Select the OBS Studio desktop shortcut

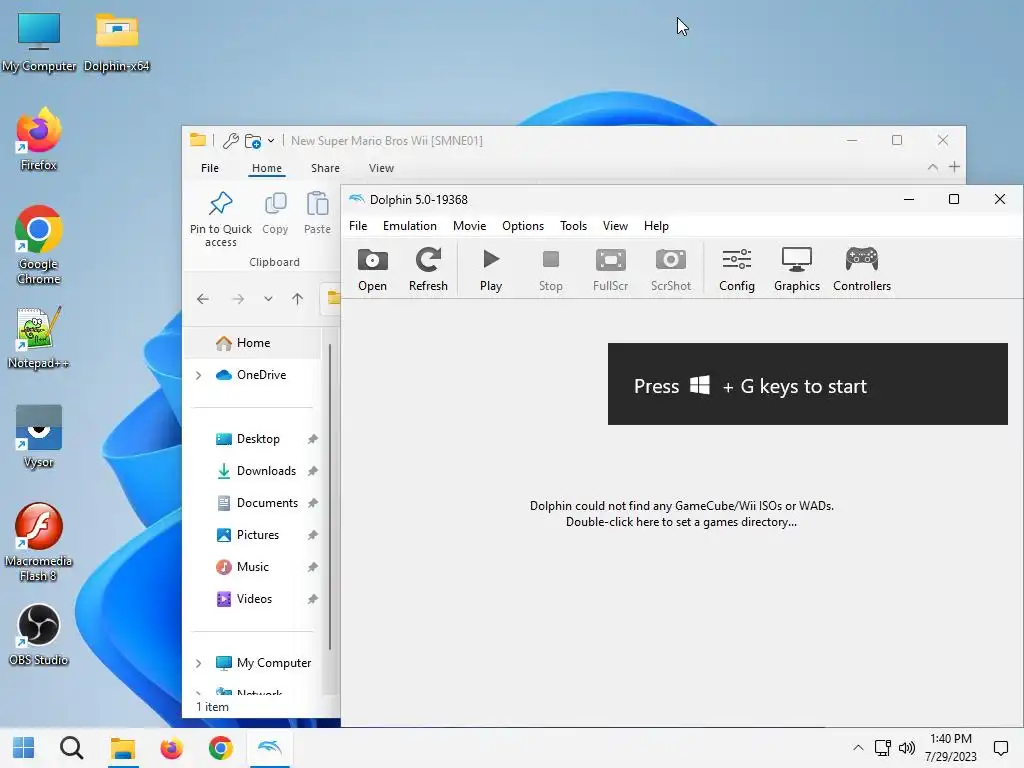[x=39, y=635]
